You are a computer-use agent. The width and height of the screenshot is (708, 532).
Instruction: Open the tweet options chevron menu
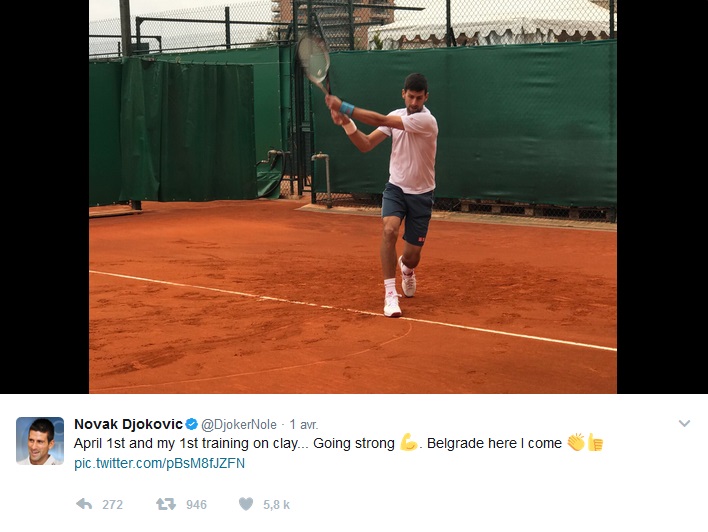(684, 423)
